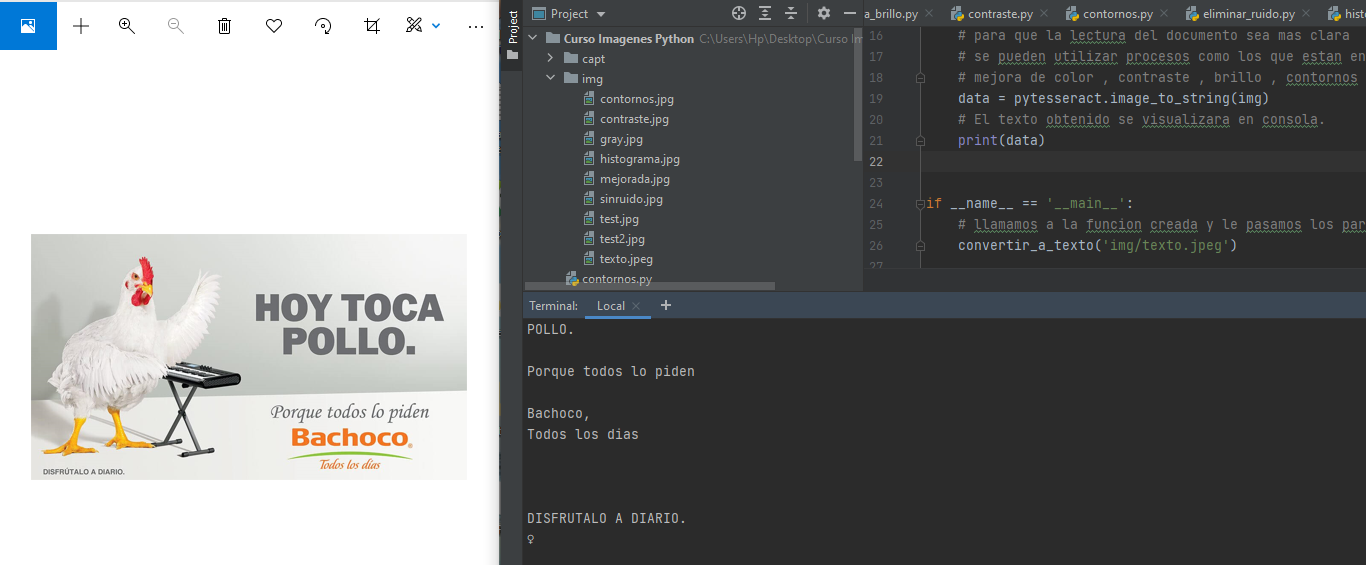Click terminal output 'Bachoco,'
Screen dimensions: 1366x565
click(x=559, y=413)
